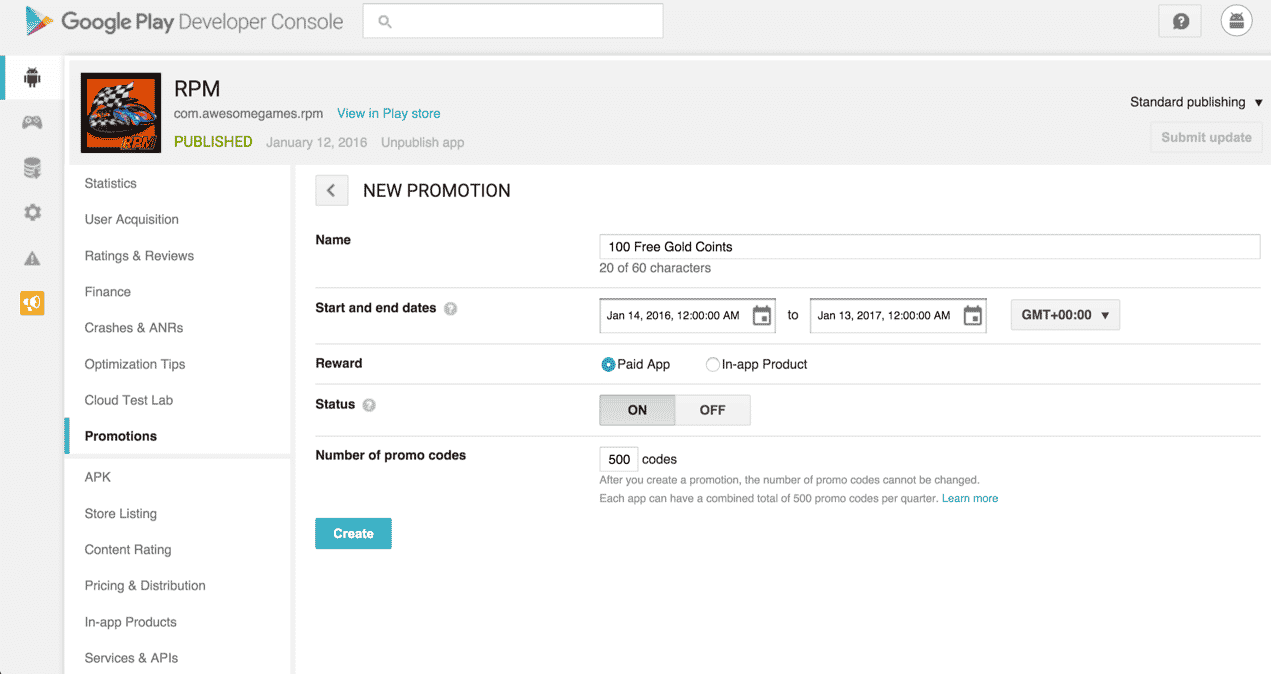Open the end date calendar picker
Image resolution: width=1271 pixels, height=674 pixels.
pos(972,316)
